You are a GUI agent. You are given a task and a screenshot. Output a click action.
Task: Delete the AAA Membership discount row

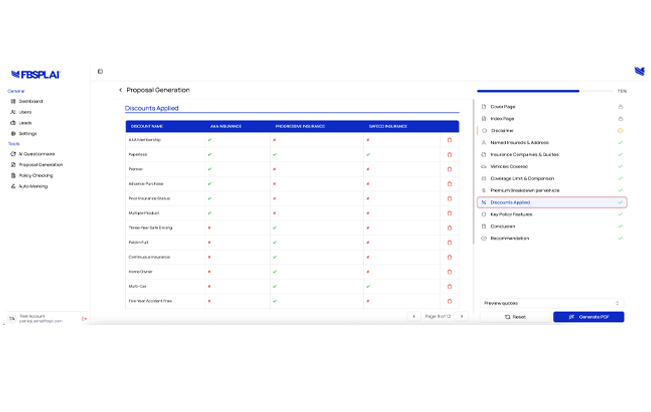coord(449,140)
